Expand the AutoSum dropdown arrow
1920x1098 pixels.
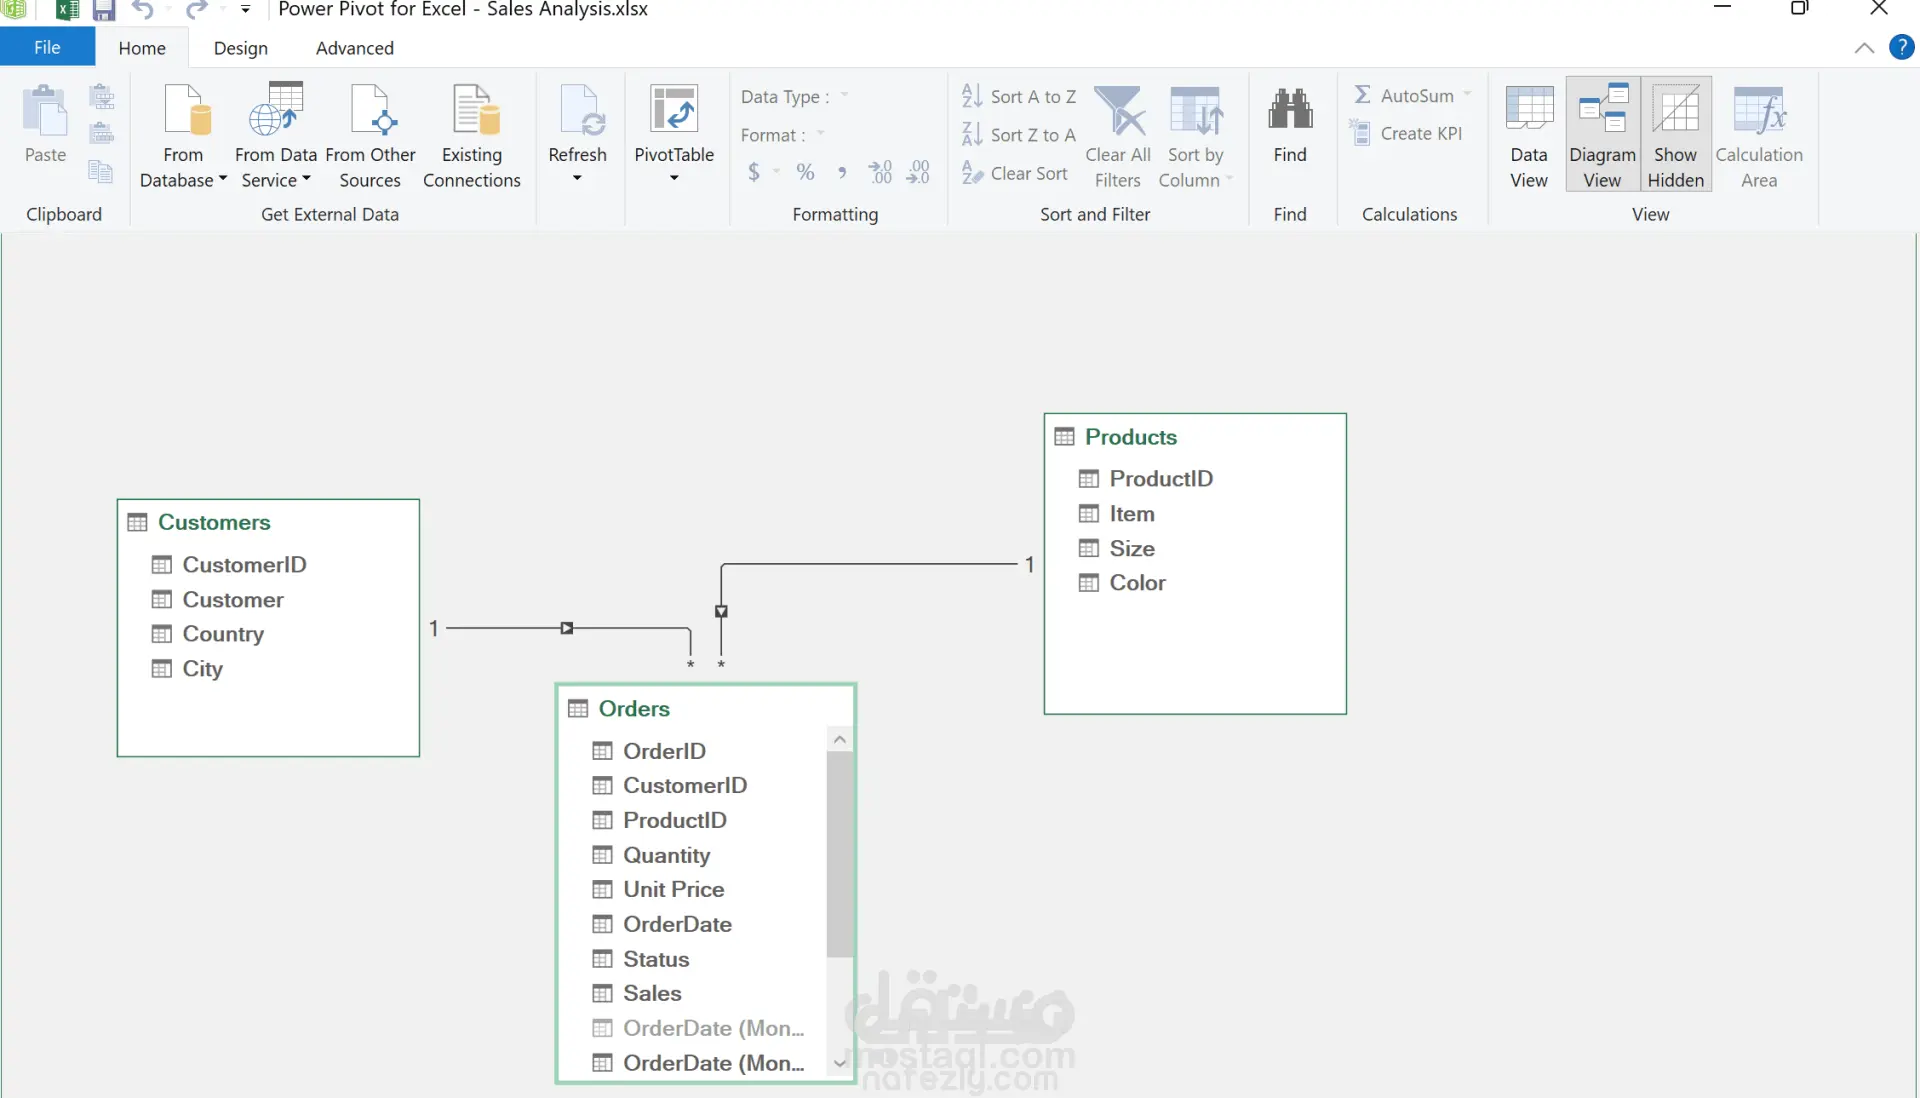tap(1467, 95)
